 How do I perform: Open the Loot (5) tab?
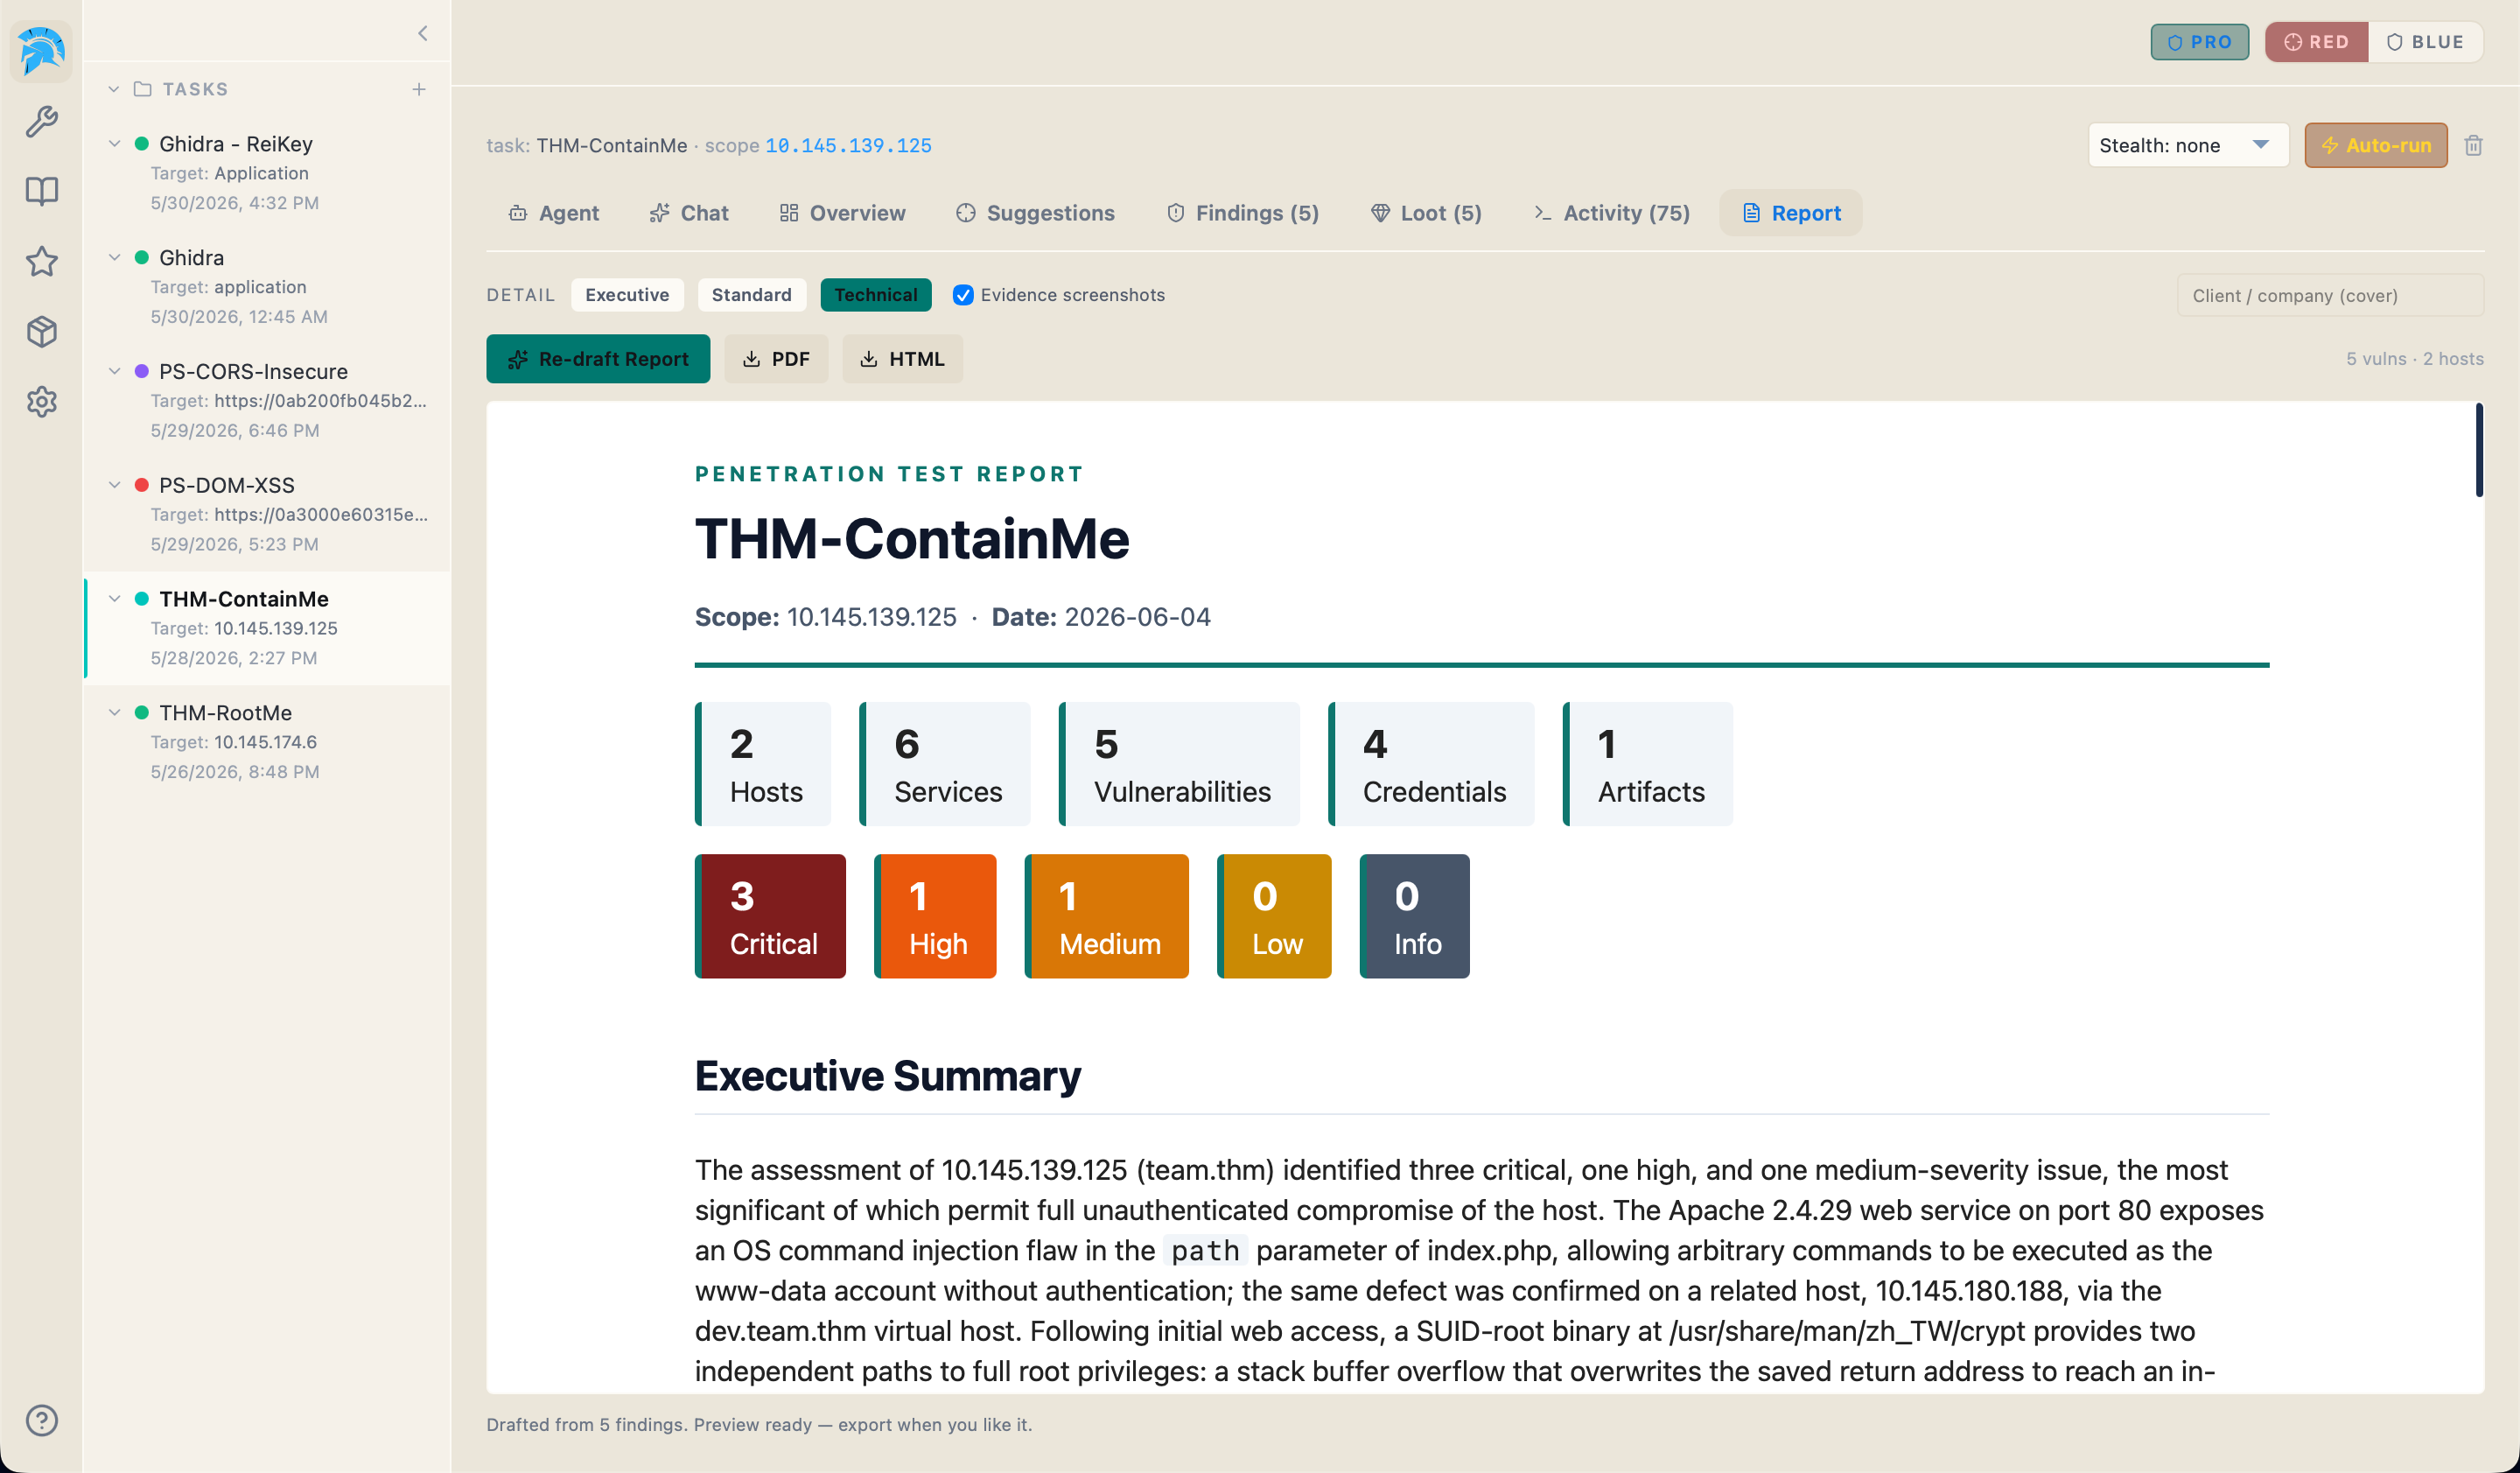point(1426,213)
